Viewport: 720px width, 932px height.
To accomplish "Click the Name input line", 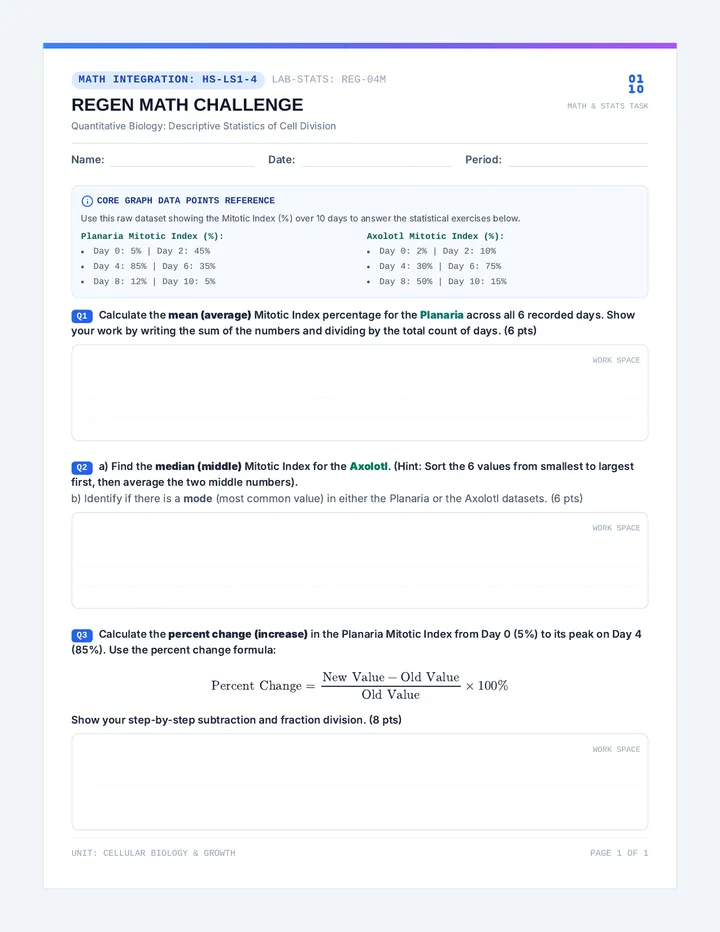I will (x=182, y=160).
